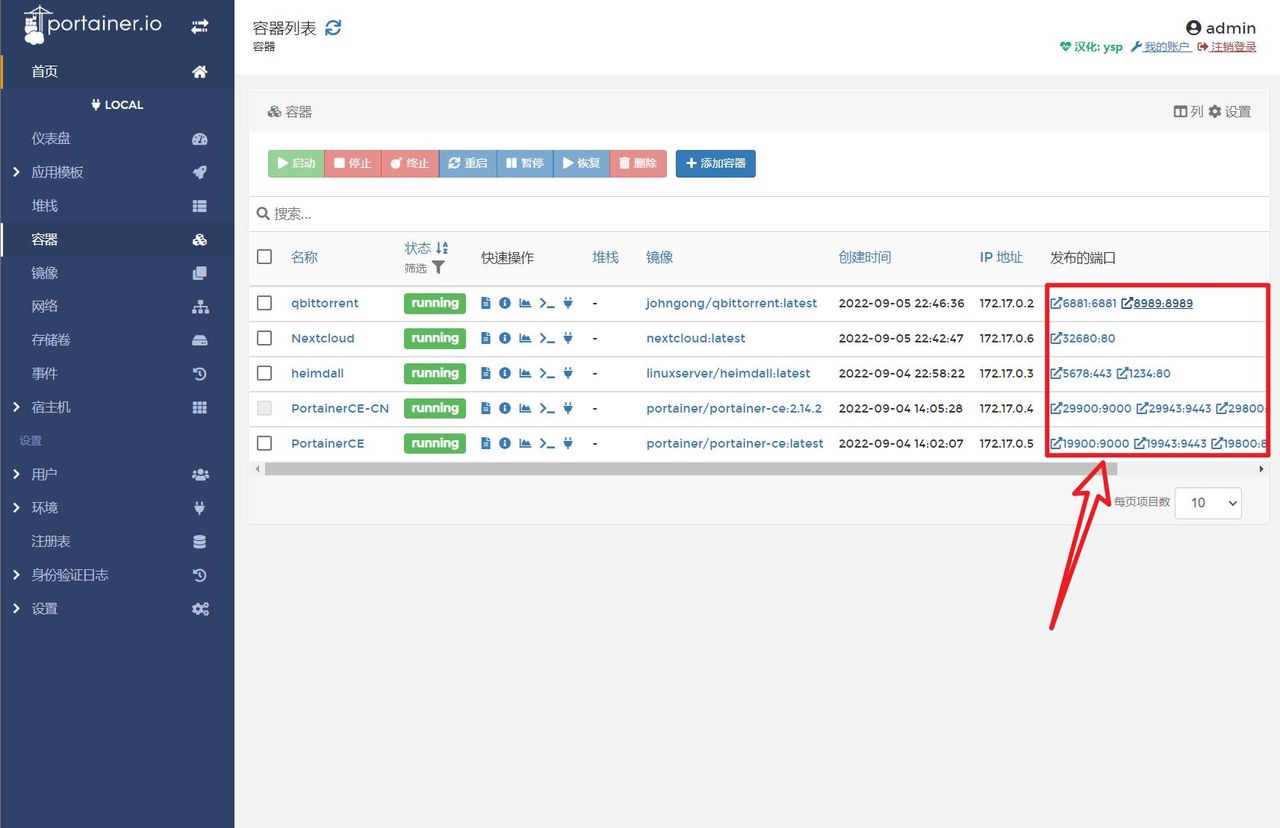
Task: Click the 终止 kill button
Action: coord(410,163)
